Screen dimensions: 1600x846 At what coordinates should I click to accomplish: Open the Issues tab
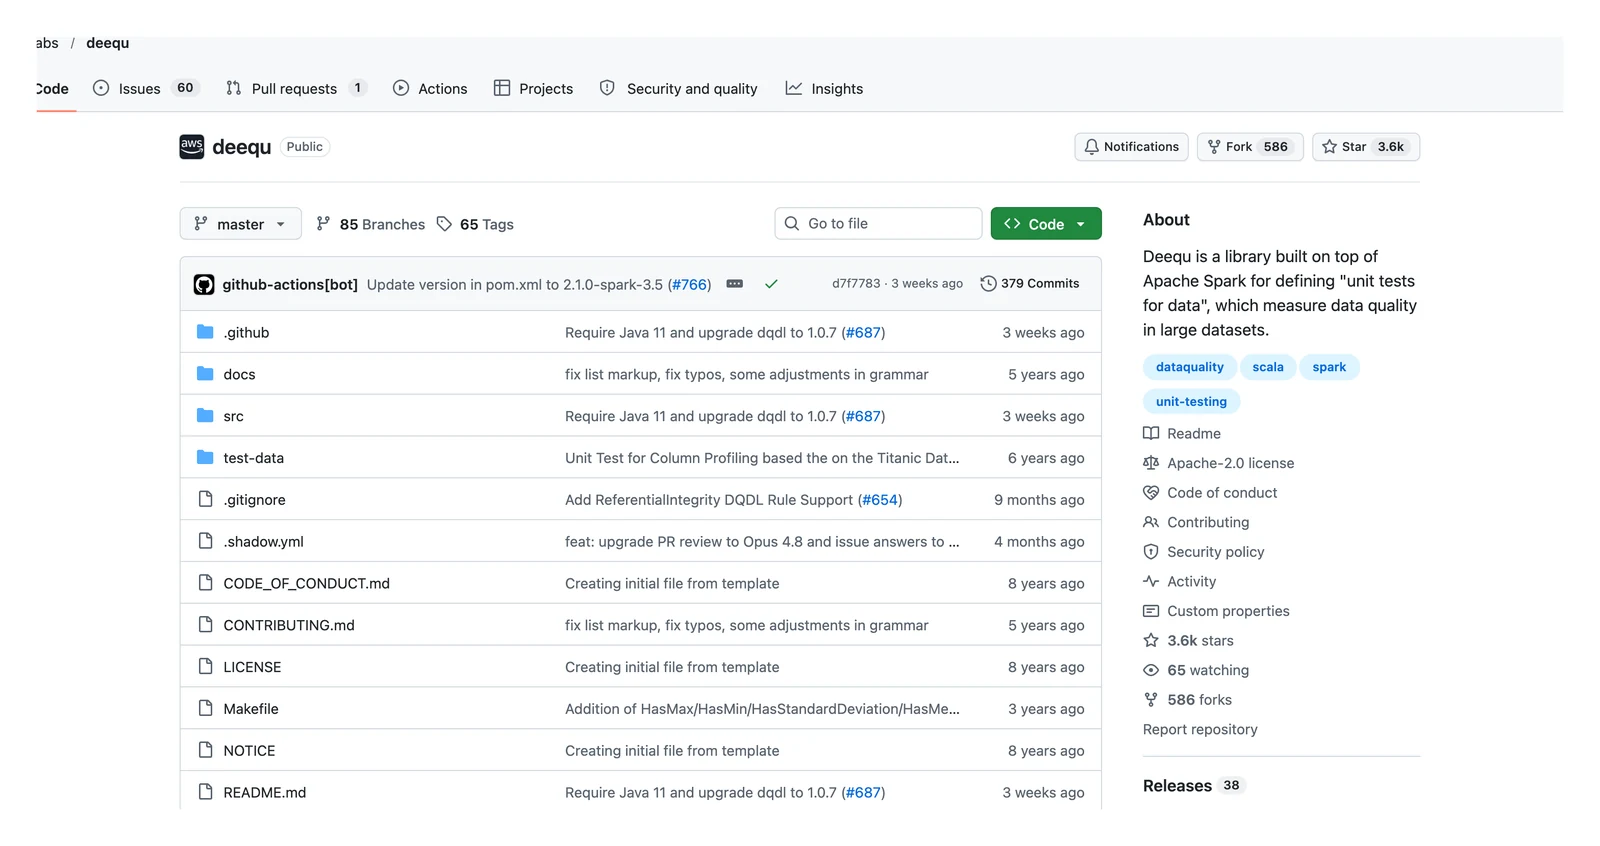tap(146, 88)
